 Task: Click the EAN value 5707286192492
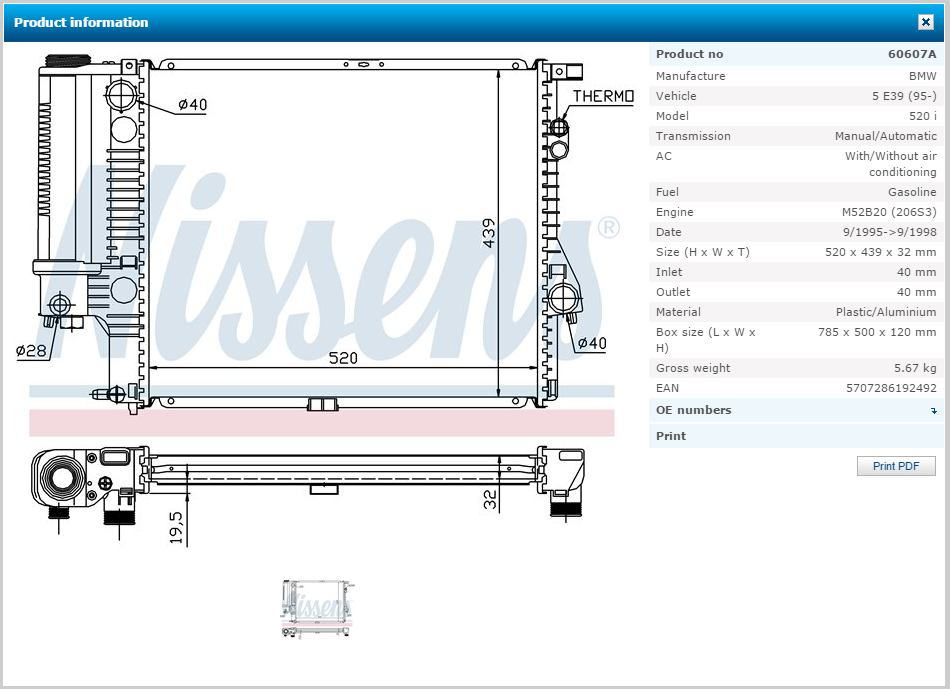891,388
